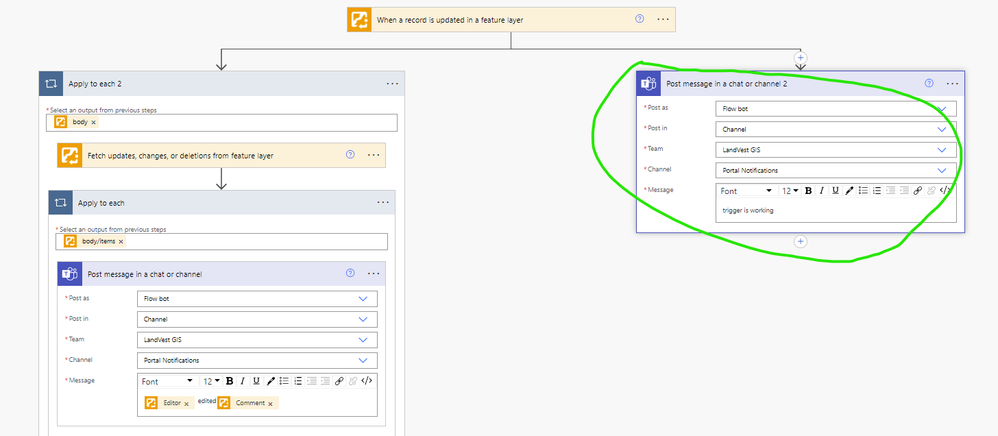The image size is (998, 436).
Task: Click into the trigger is working message box
Action: click(836, 210)
